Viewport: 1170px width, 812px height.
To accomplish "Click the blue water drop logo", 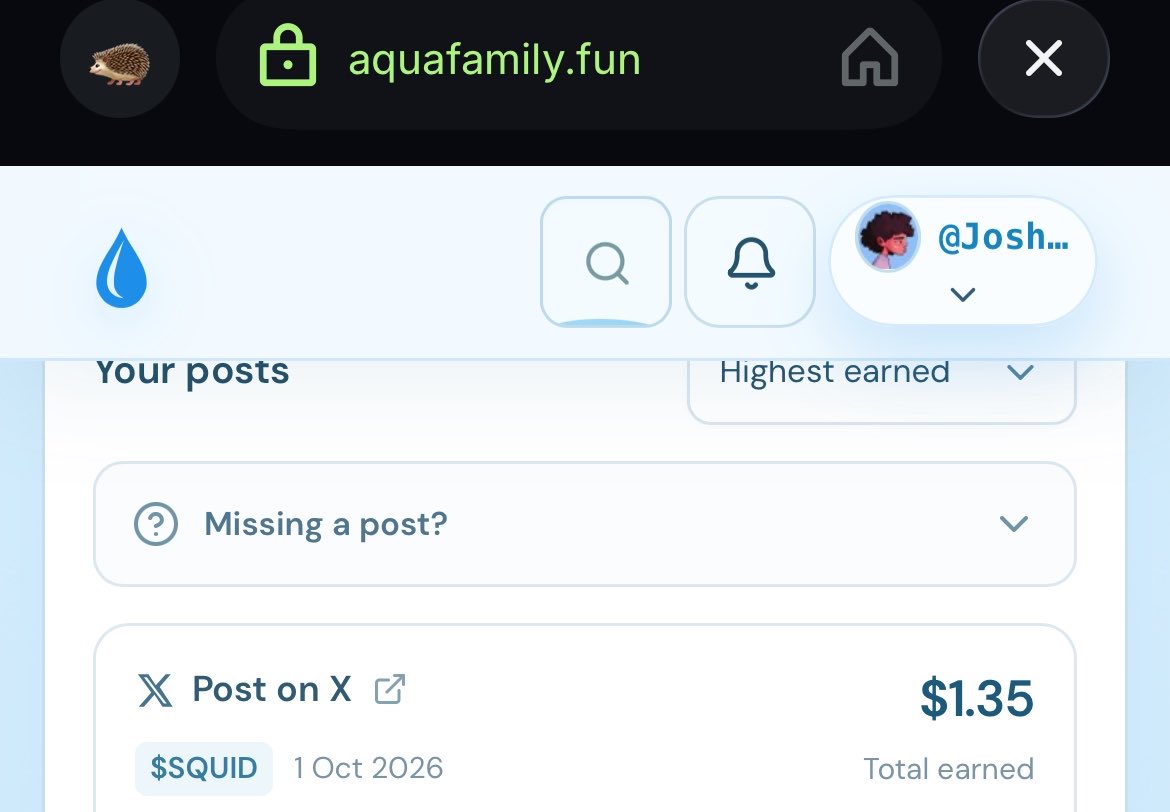I will coord(122,269).
